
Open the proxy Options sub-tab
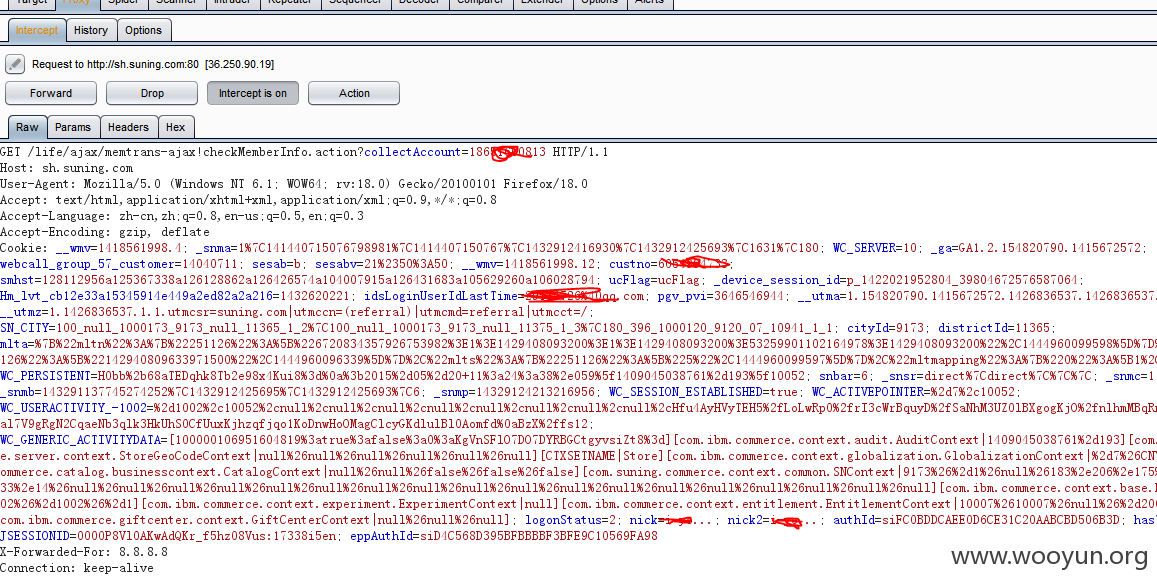(143, 30)
